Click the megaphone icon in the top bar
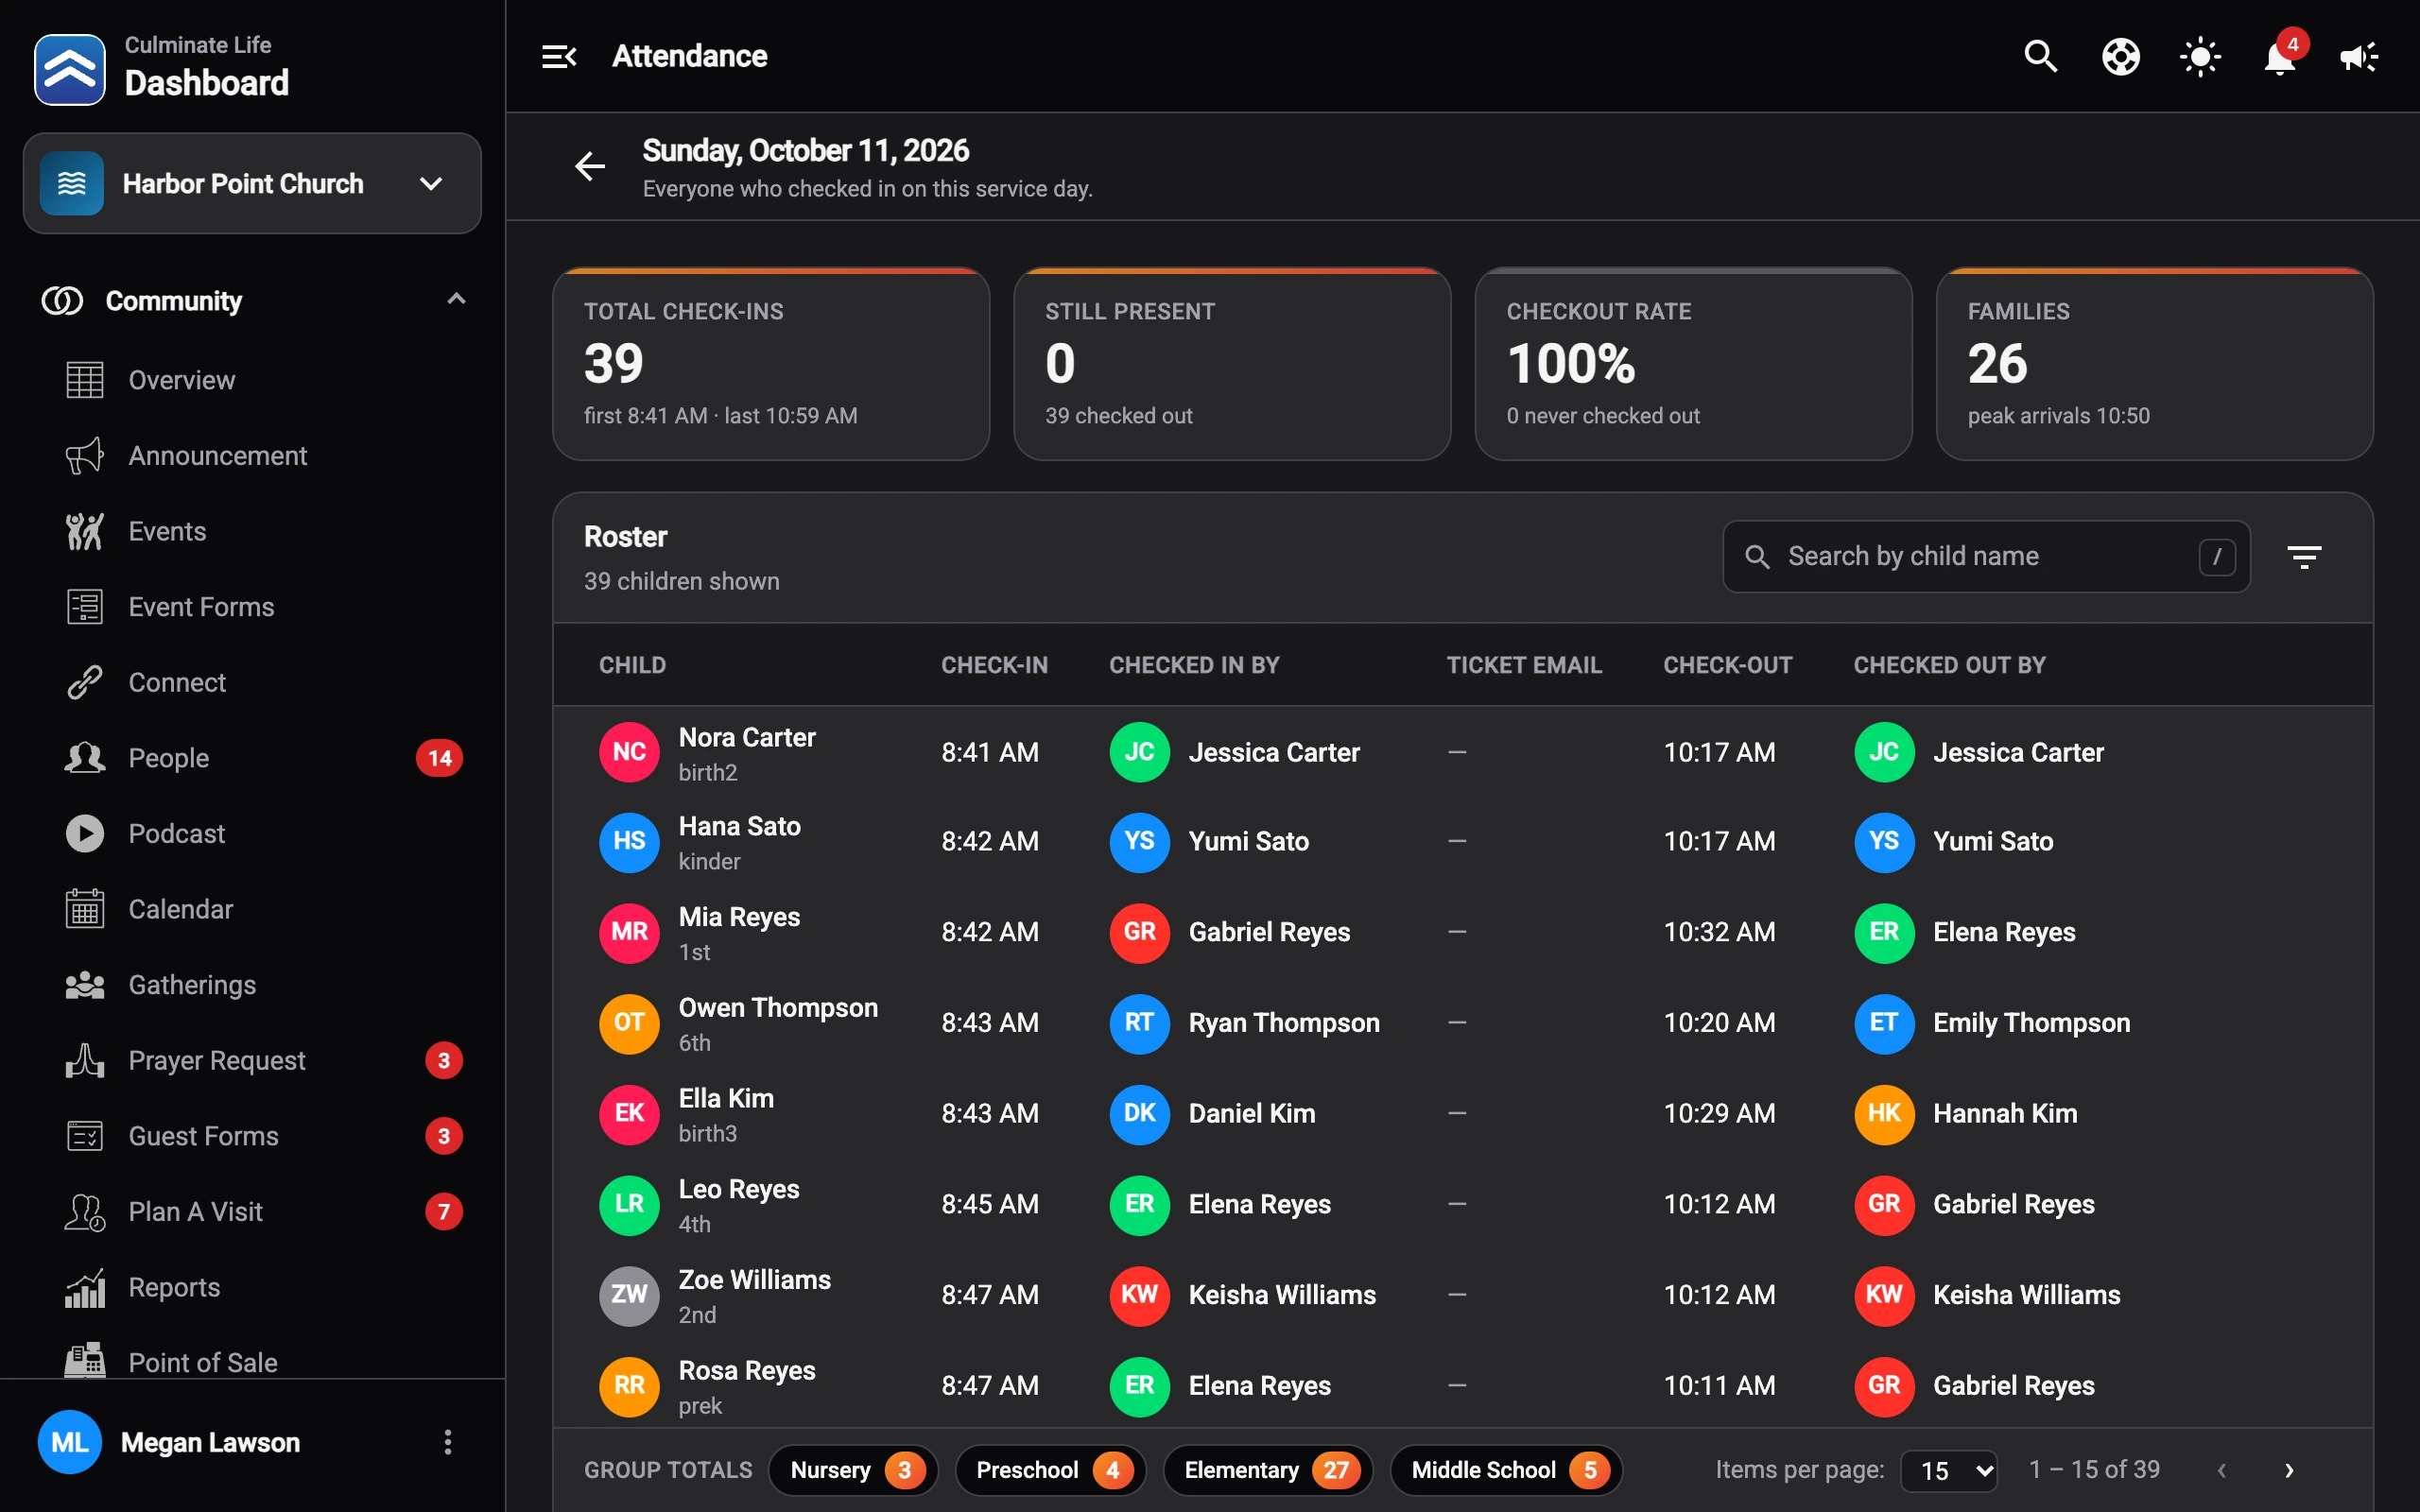The height and width of the screenshot is (1512, 2420). point(2359,57)
